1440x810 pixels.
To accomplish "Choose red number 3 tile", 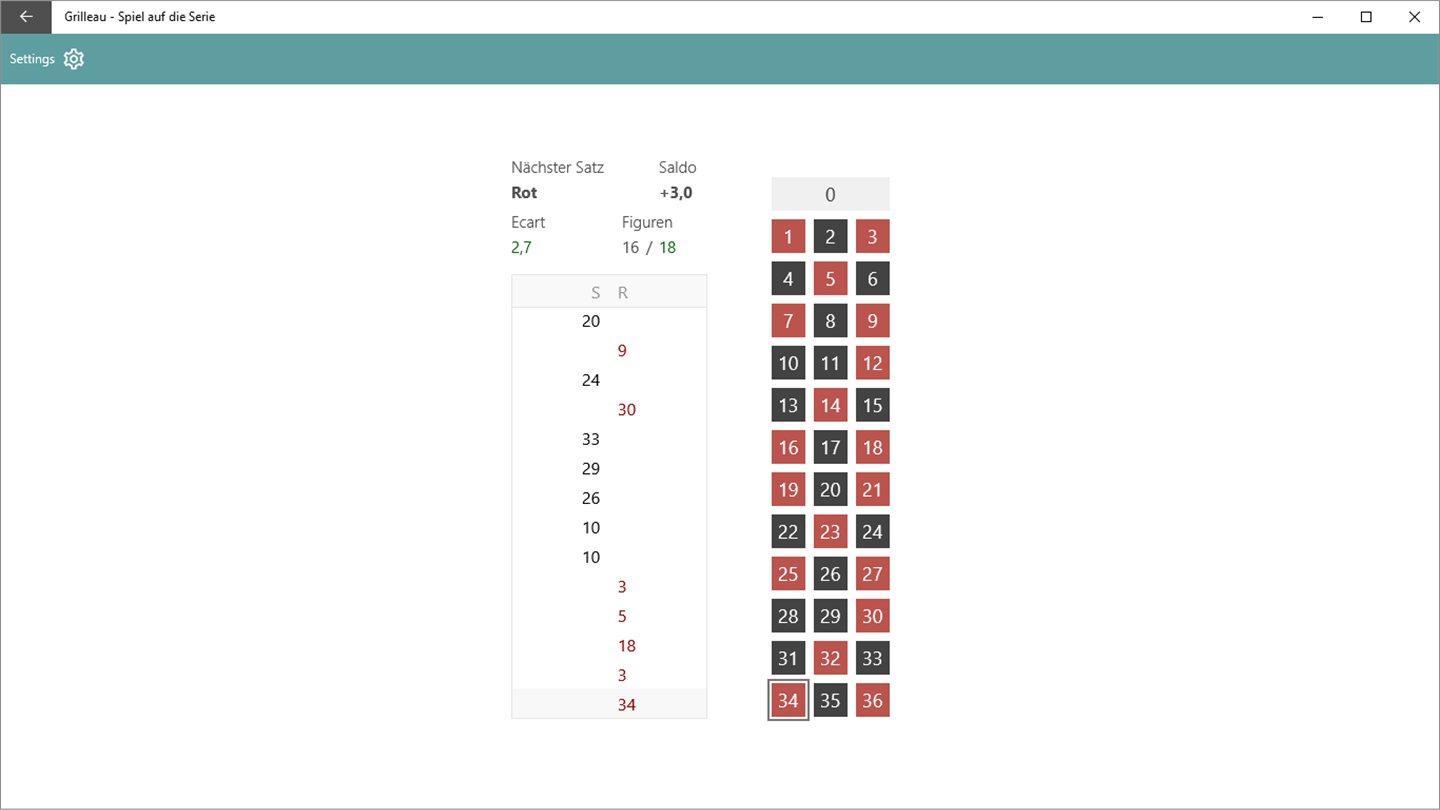I will [x=872, y=236].
